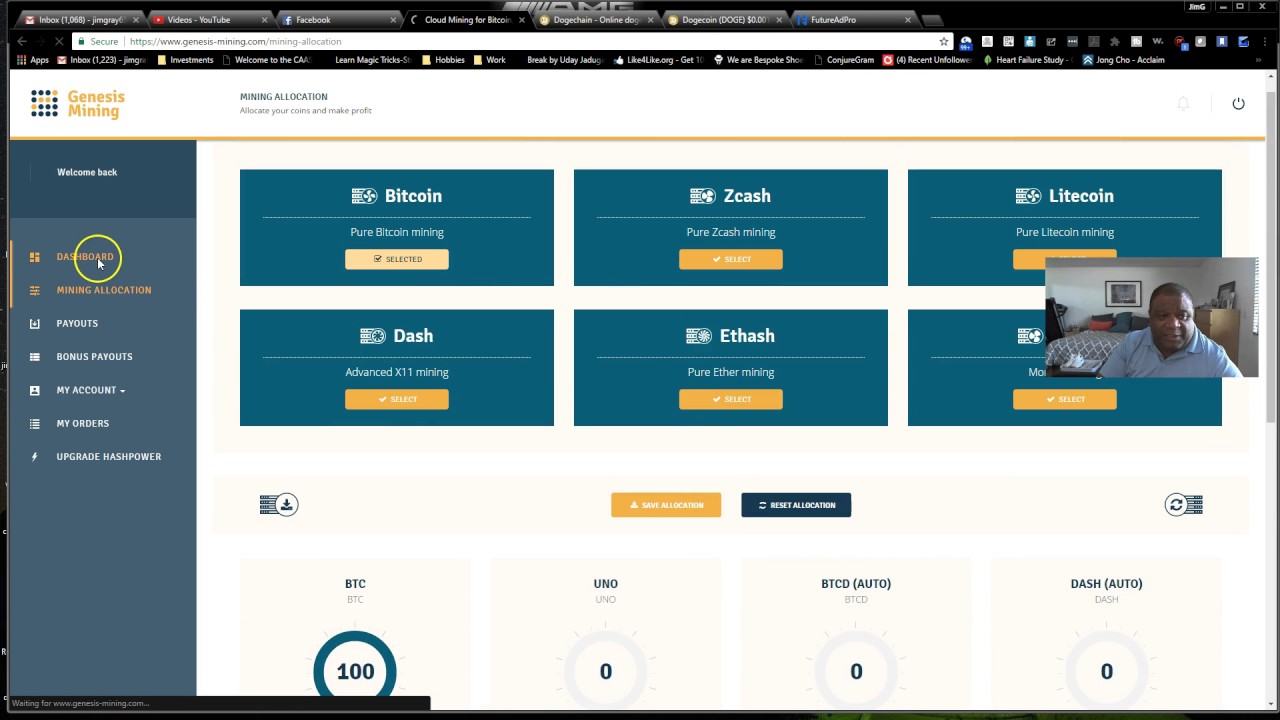Click the Mining Allocation sliders icon
Viewport: 1280px width, 720px height.
coord(34,290)
